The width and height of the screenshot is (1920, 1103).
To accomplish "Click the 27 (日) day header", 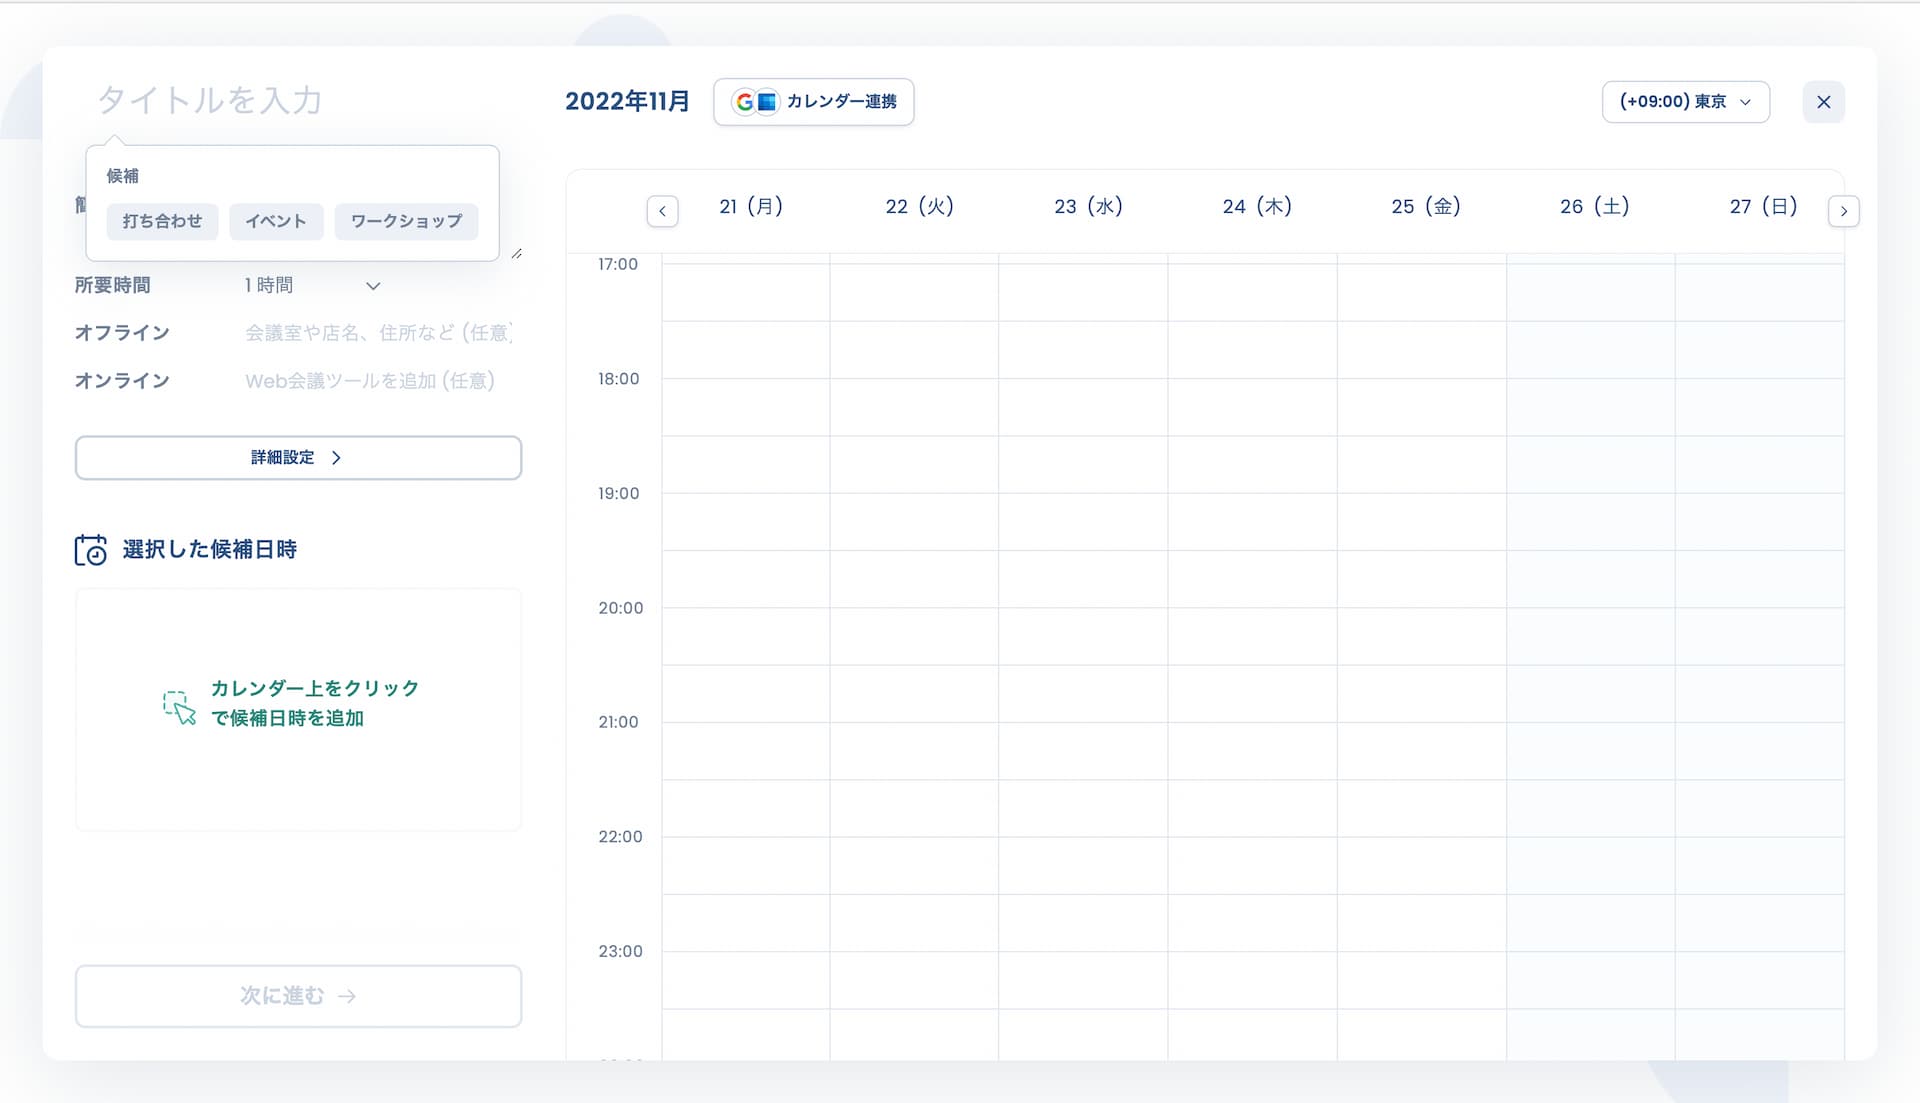I will [1764, 207].
